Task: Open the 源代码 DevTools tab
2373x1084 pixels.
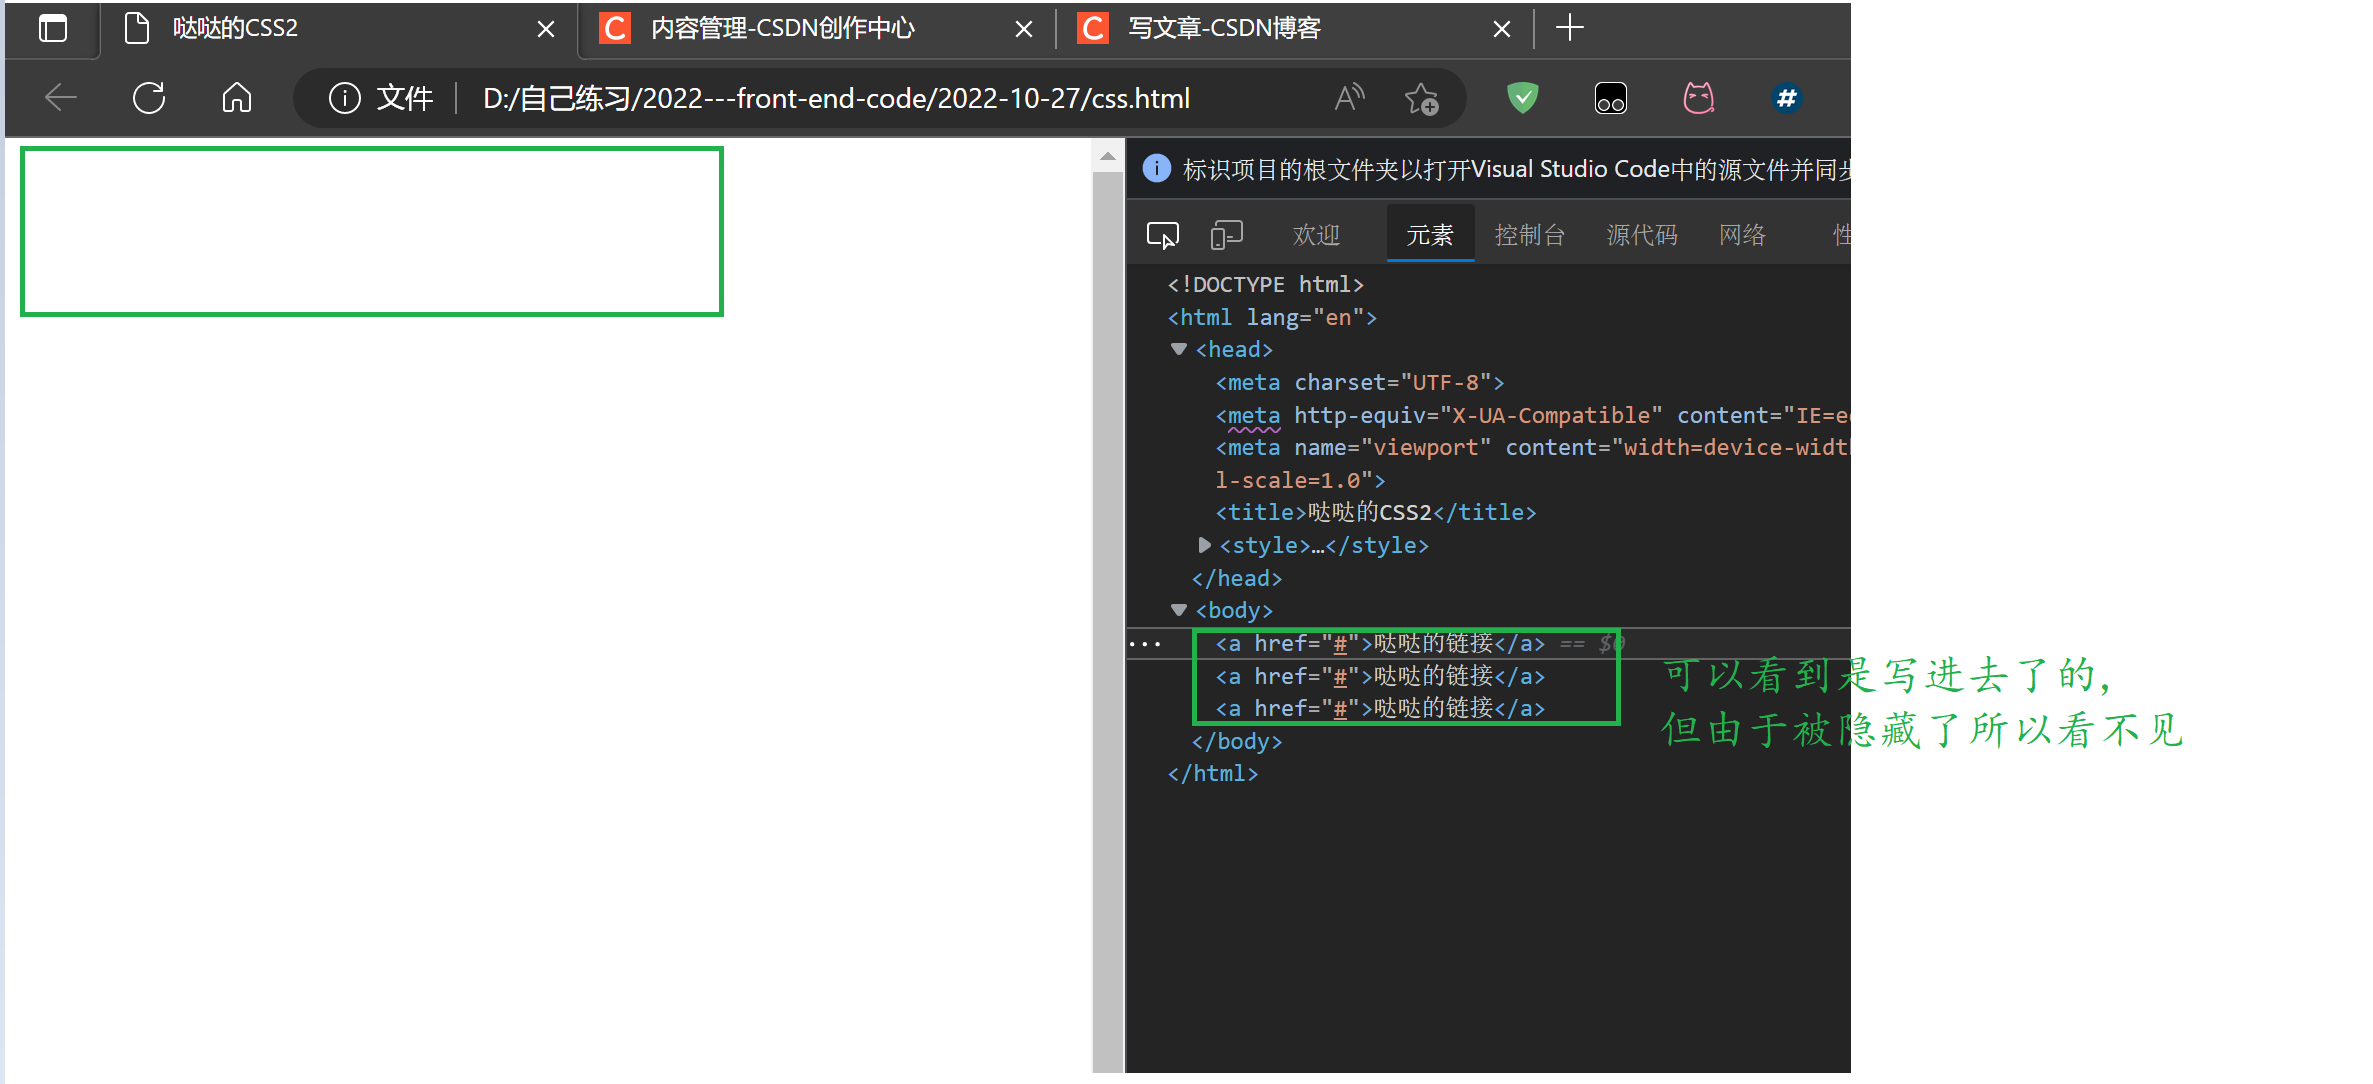Action: click(x=1642, y=235)
